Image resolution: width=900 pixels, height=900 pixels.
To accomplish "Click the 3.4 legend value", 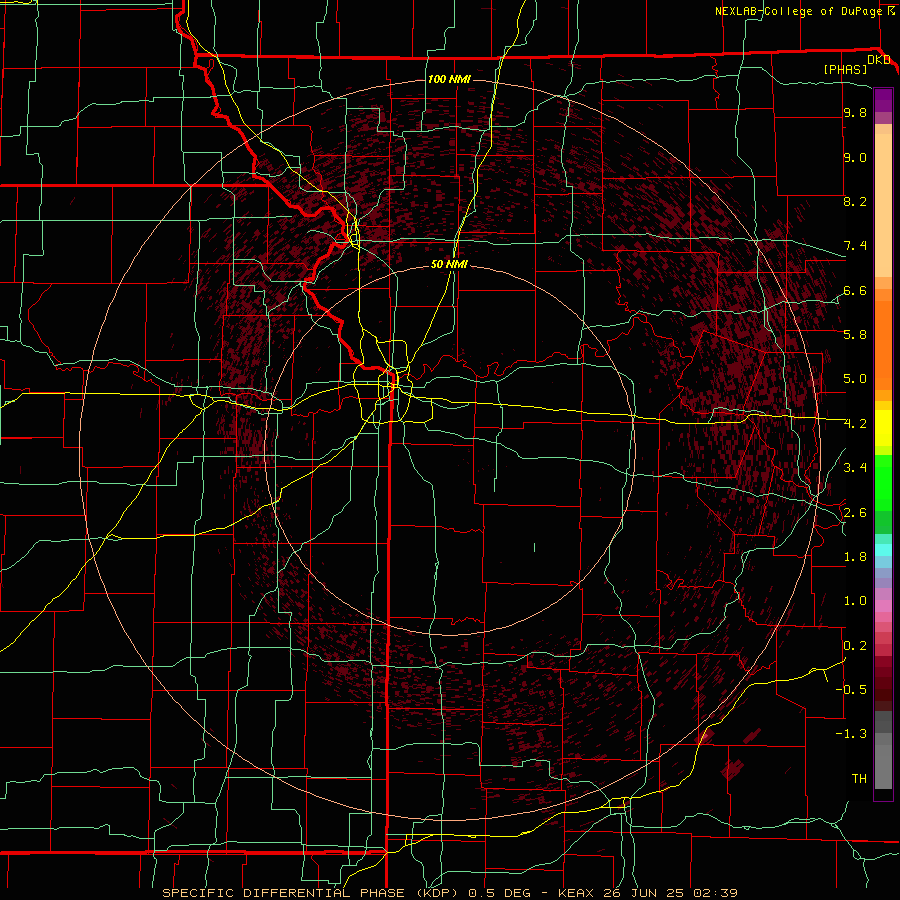I will tap(855, 467).
